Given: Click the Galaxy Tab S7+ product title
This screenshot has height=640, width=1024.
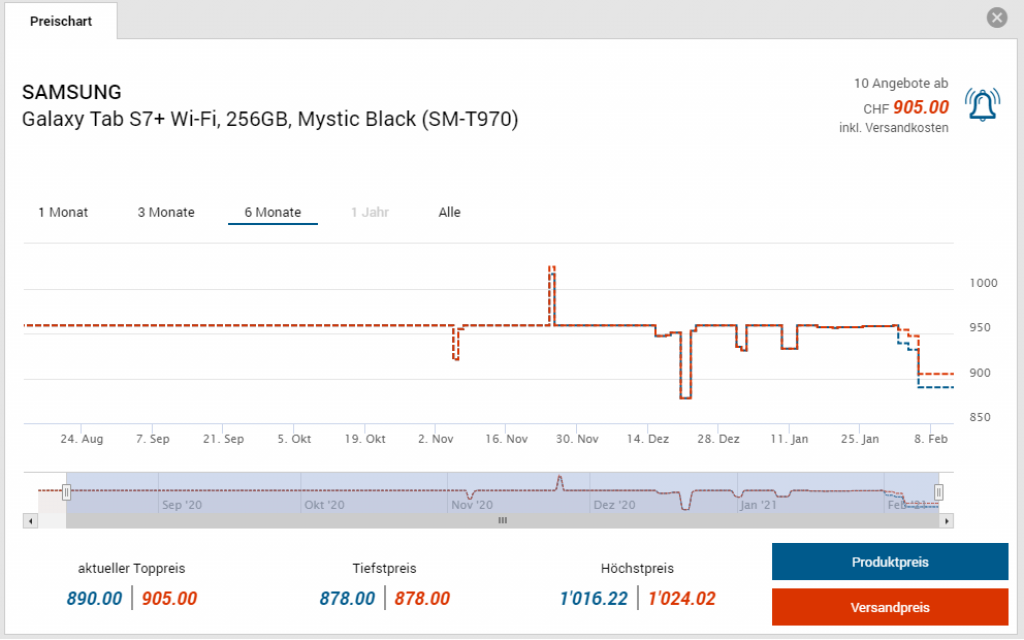Looking at the screenshot, I should [x=270, y=120].
